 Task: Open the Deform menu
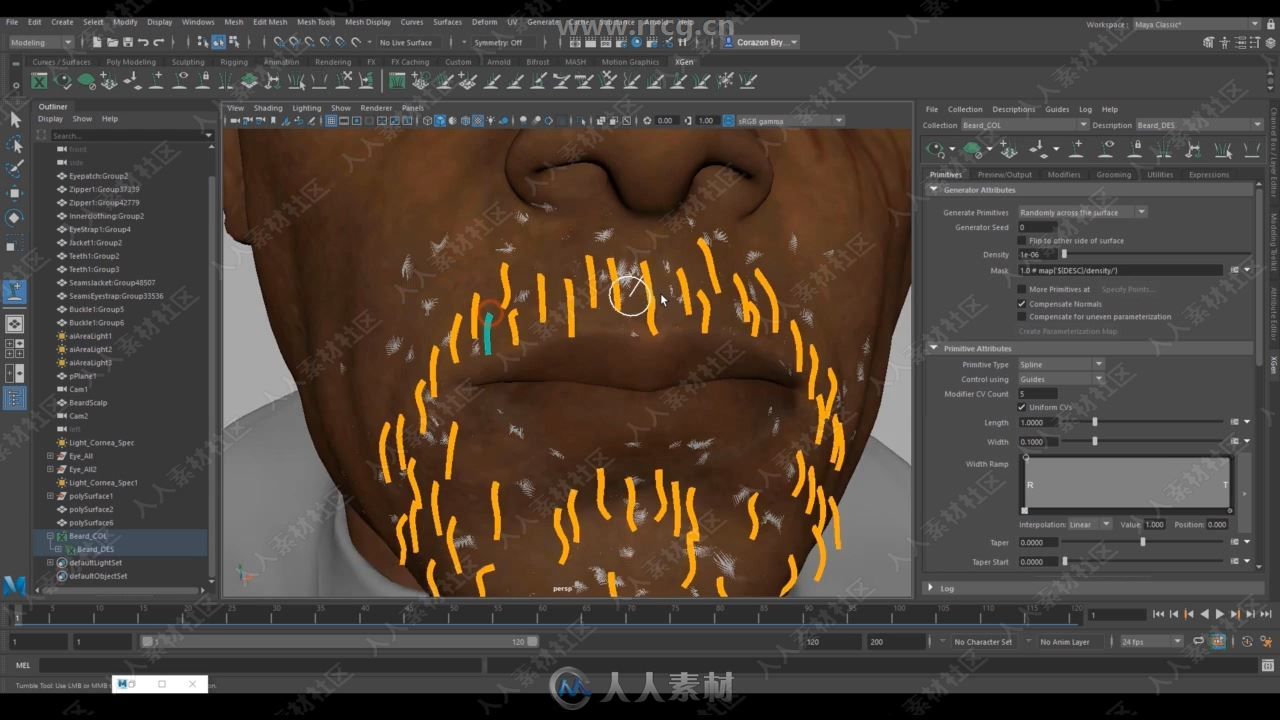coord(484,21)
